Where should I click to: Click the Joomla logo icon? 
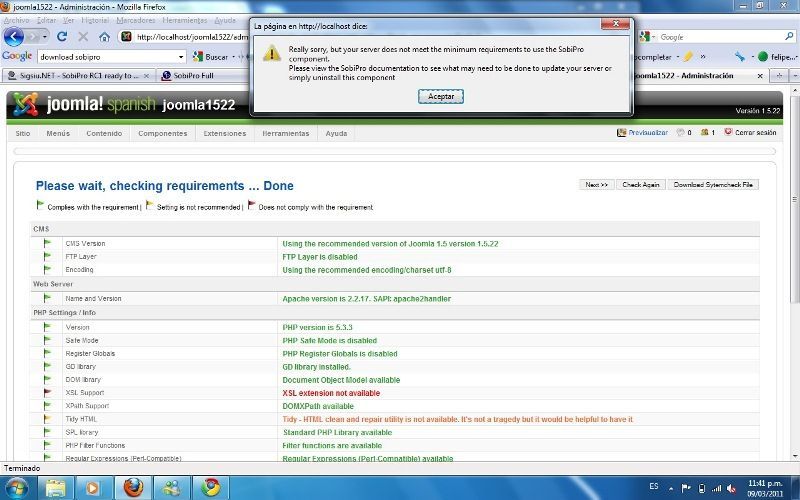click(x=25, y=104)
